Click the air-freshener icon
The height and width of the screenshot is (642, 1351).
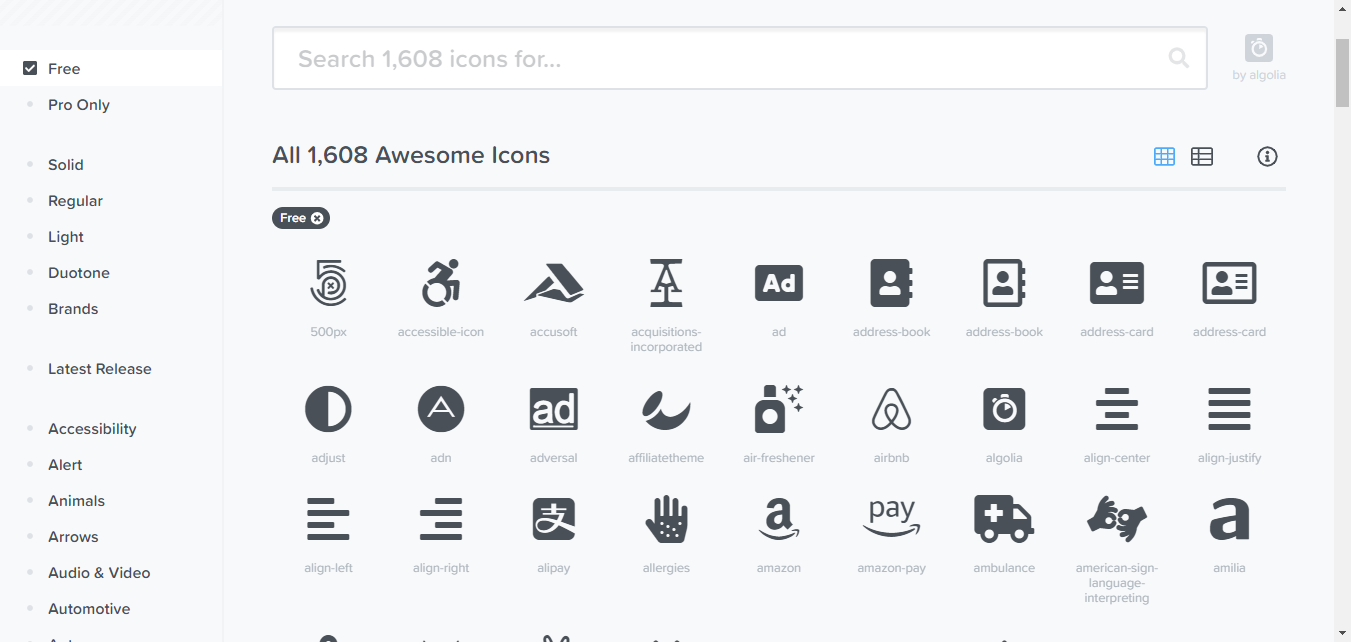pyautogui.click(x=779, y=409)
